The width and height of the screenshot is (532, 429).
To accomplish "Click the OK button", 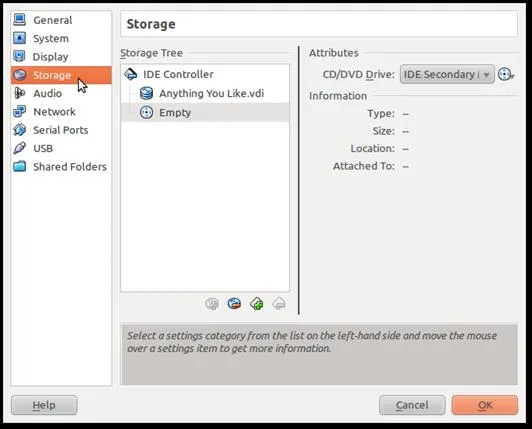I will tap(485, 405).
